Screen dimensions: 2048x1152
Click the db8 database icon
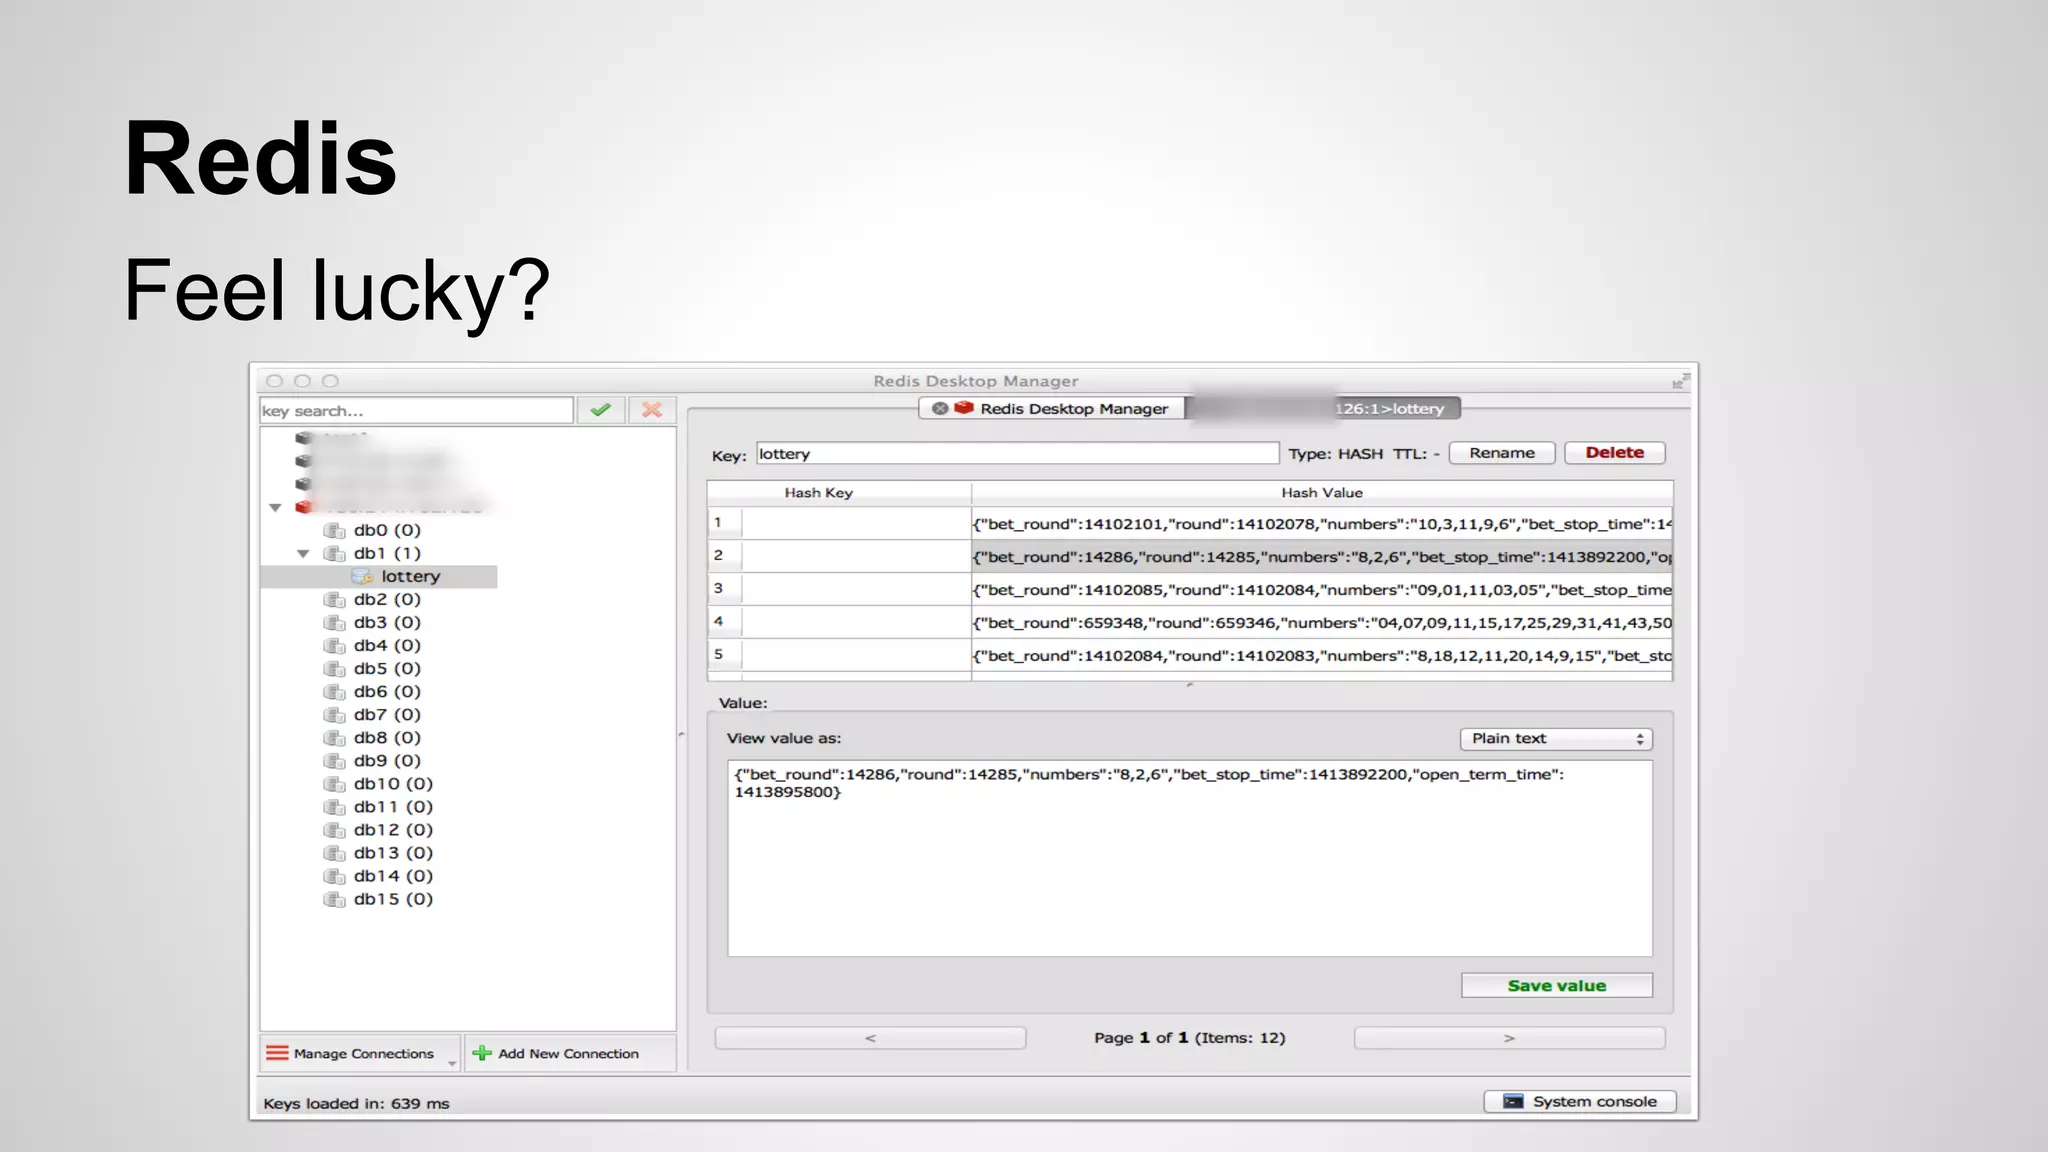334,737
